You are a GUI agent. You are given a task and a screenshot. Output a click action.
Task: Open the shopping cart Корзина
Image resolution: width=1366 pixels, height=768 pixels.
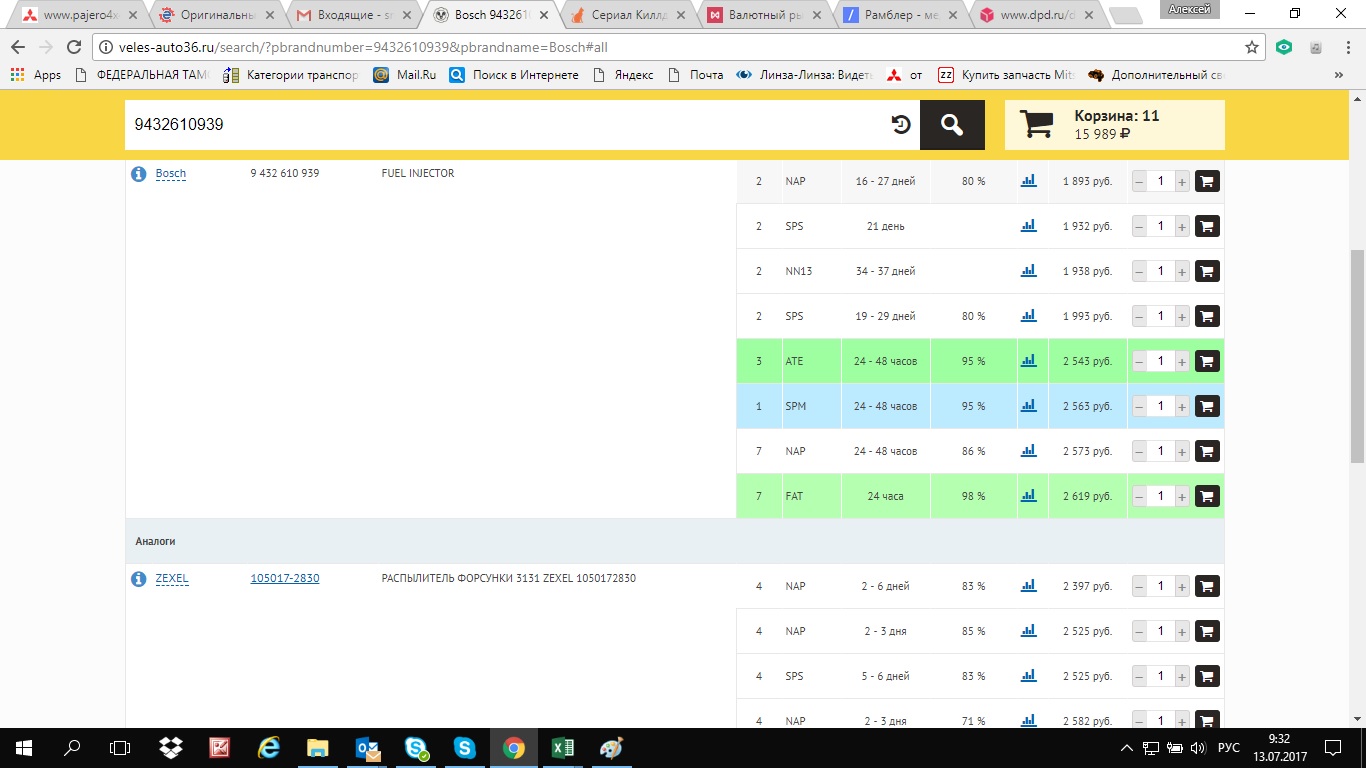[x=1114, y=125]
